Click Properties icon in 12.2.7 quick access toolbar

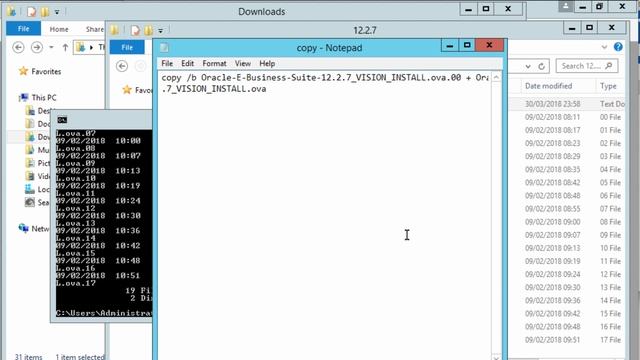coord(135,30)
